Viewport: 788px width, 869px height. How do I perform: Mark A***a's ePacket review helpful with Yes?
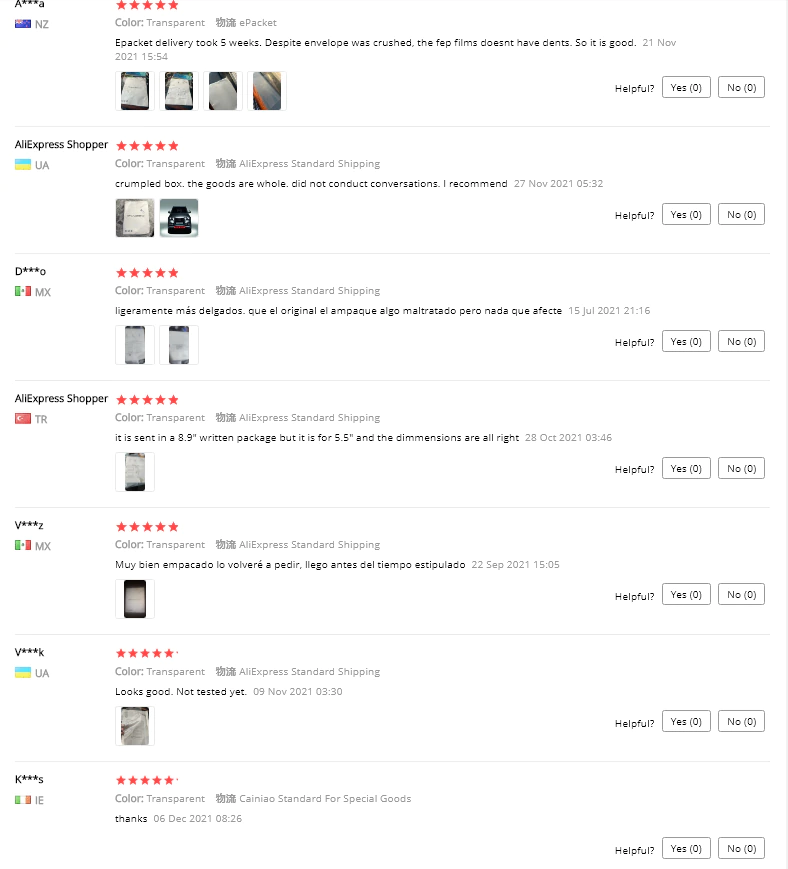[x=686, y=87]
